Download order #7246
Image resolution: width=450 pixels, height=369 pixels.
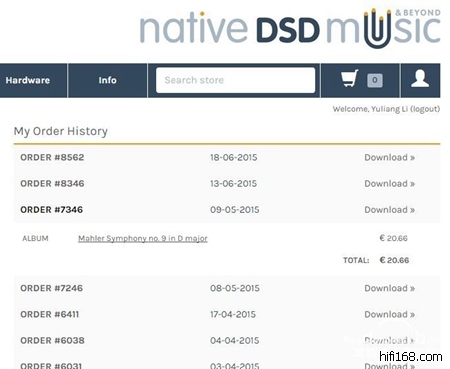click(x=389, y=288)
